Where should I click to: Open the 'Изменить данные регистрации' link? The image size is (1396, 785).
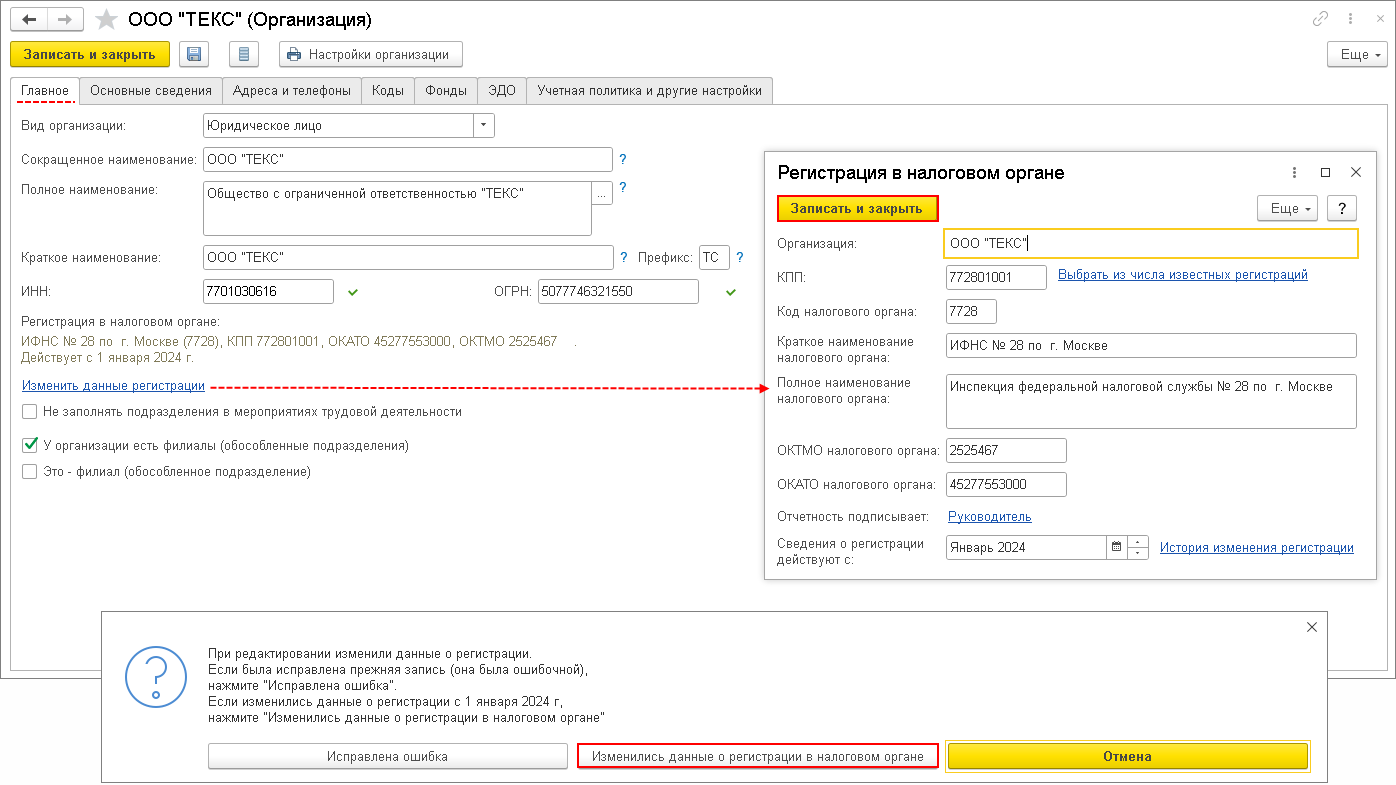(x=114, y=385)
